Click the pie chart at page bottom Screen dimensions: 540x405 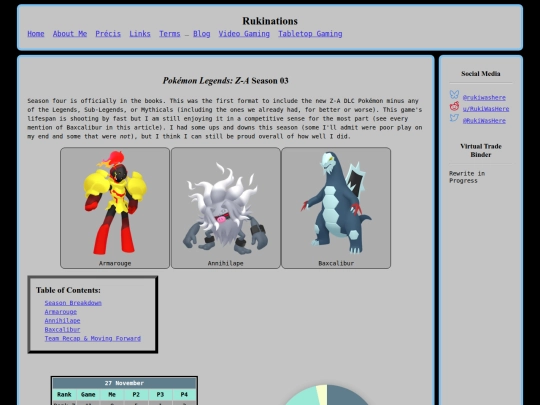pyautogui.click(x=326, y=395)
